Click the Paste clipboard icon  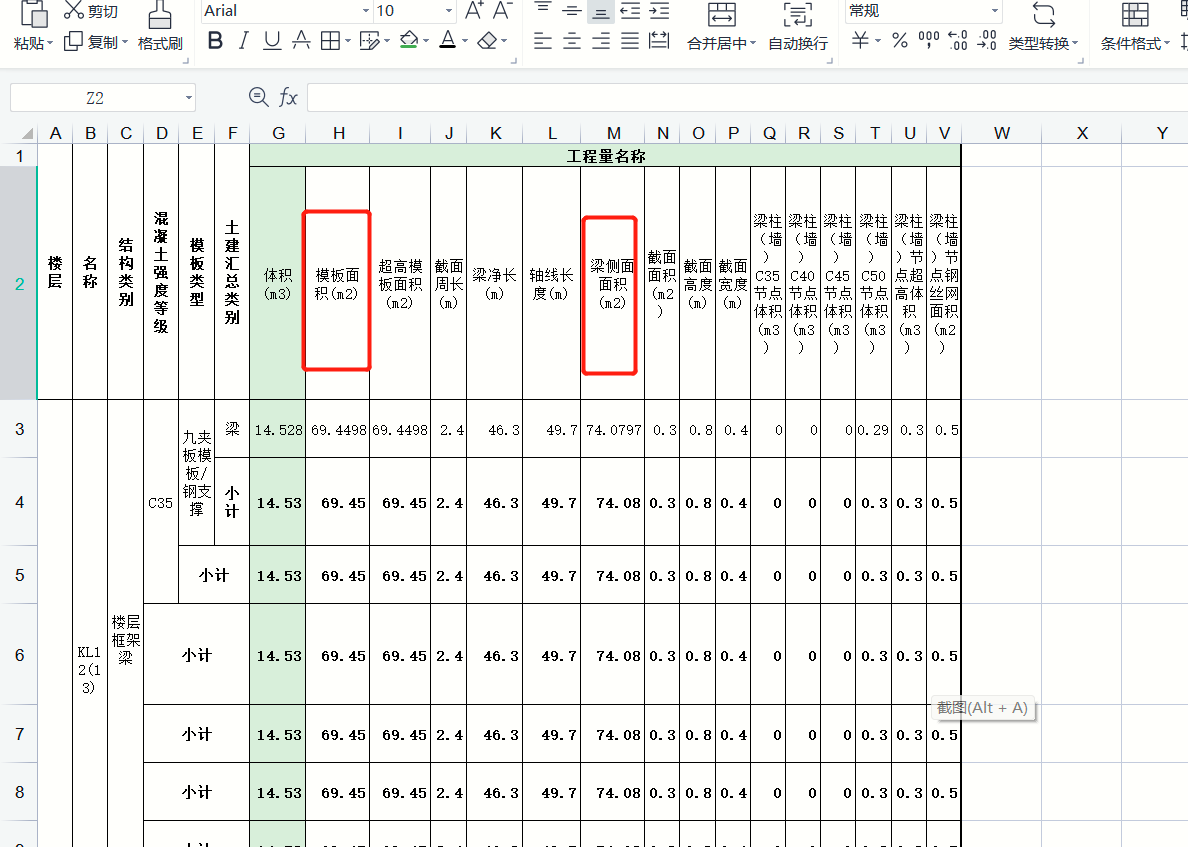click(33, 14)
